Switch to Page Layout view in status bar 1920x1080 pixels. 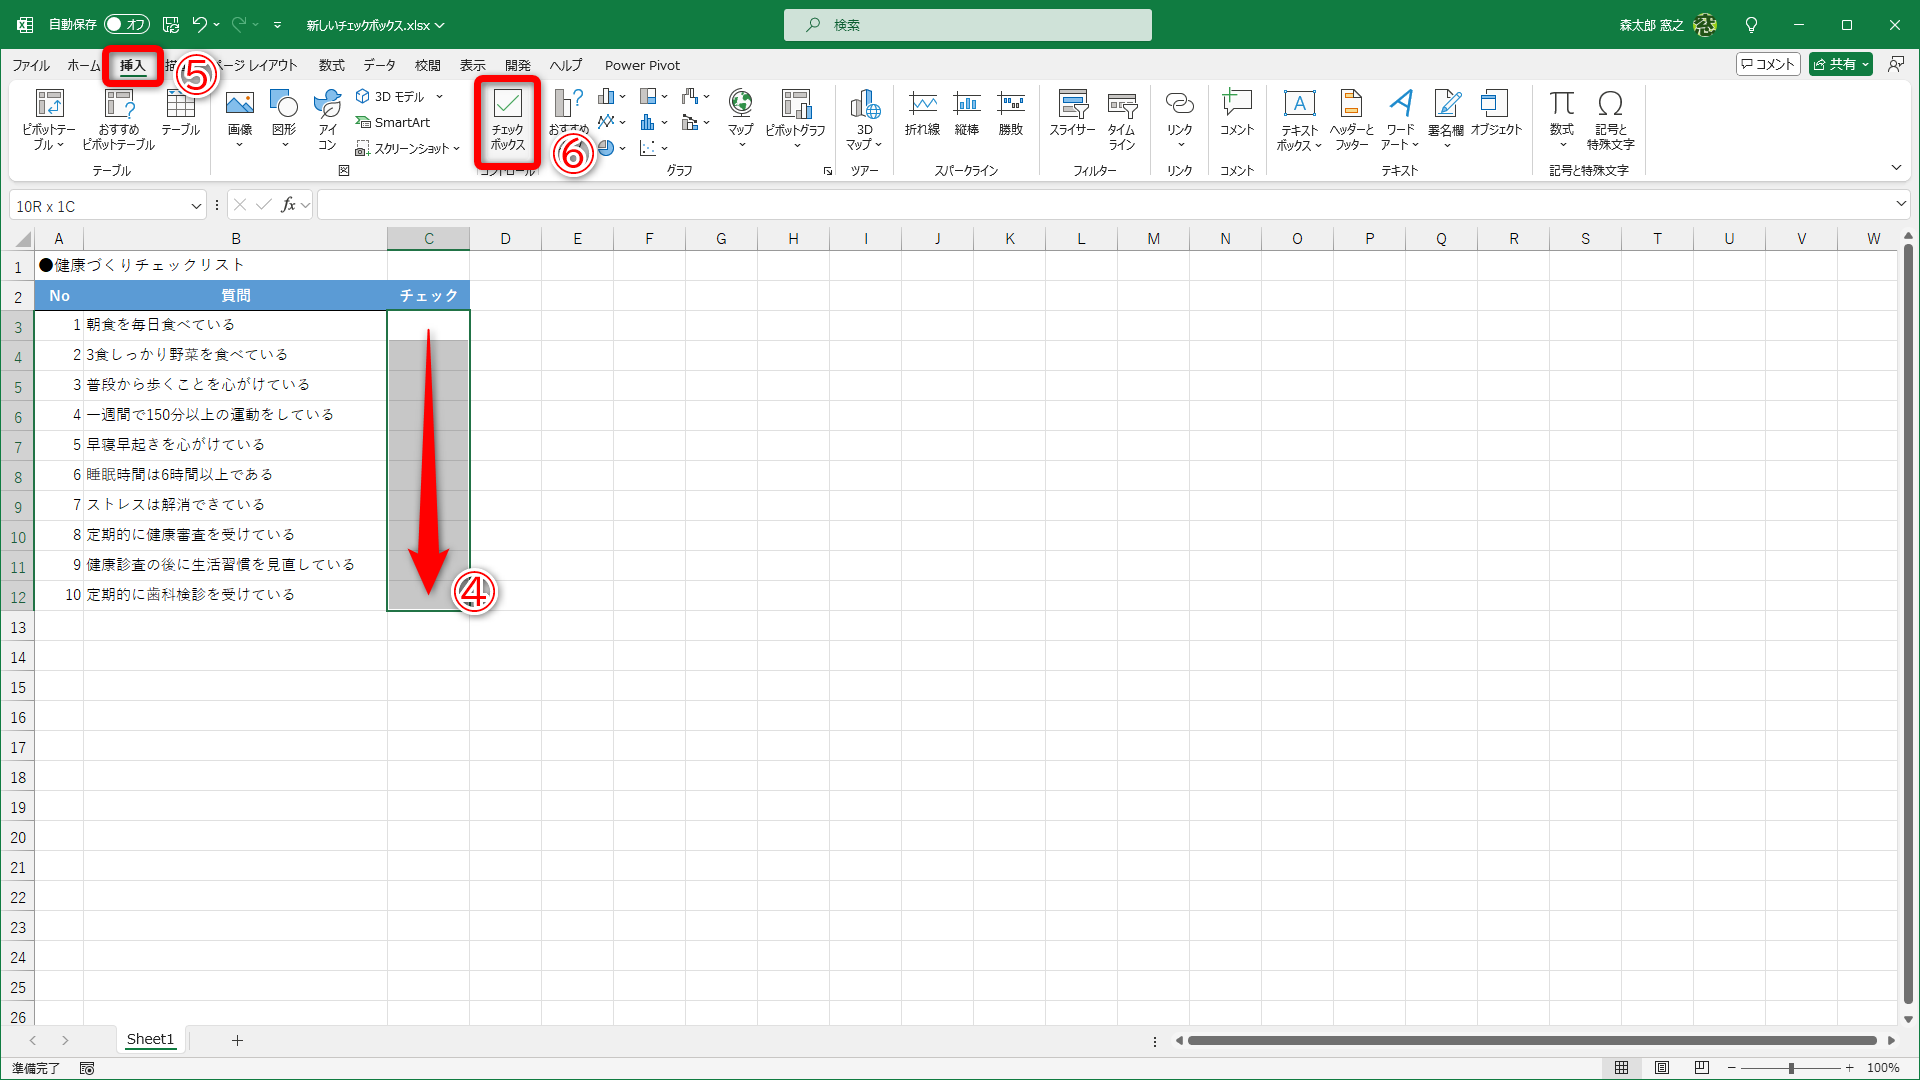[1661, 1068]
